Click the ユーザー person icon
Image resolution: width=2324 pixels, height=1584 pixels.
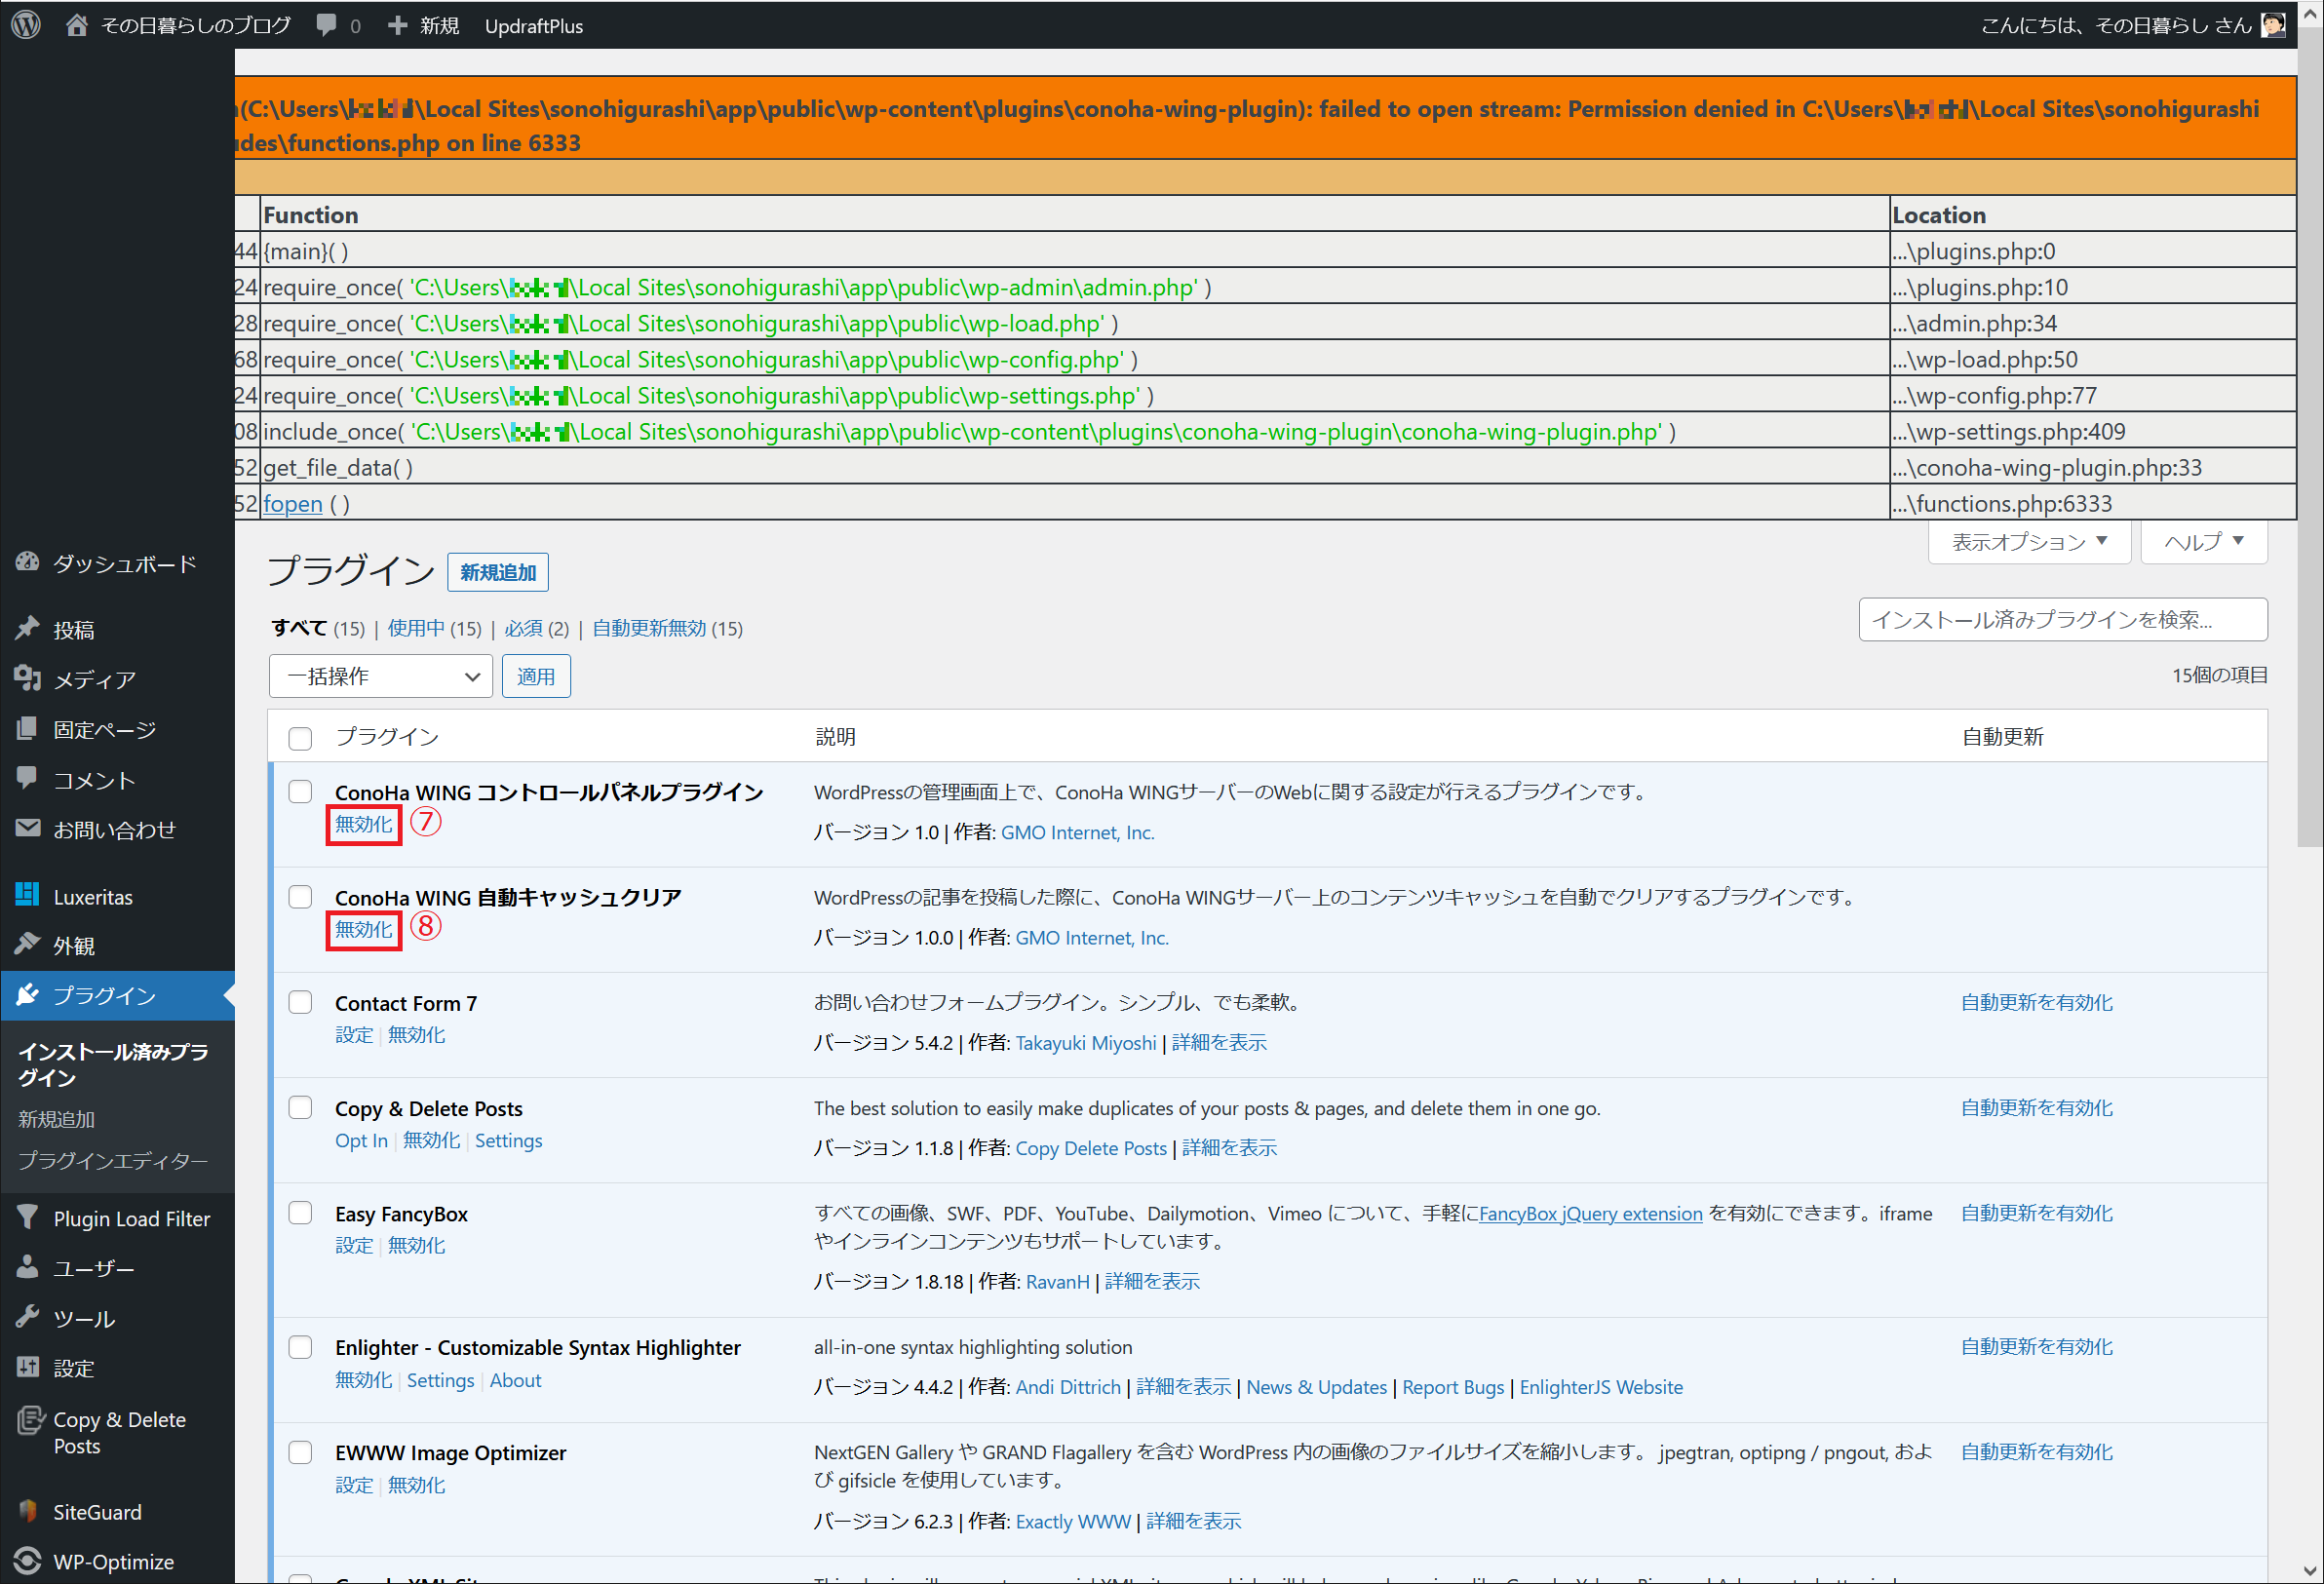pyautogui.click(x=27, y=1268)
